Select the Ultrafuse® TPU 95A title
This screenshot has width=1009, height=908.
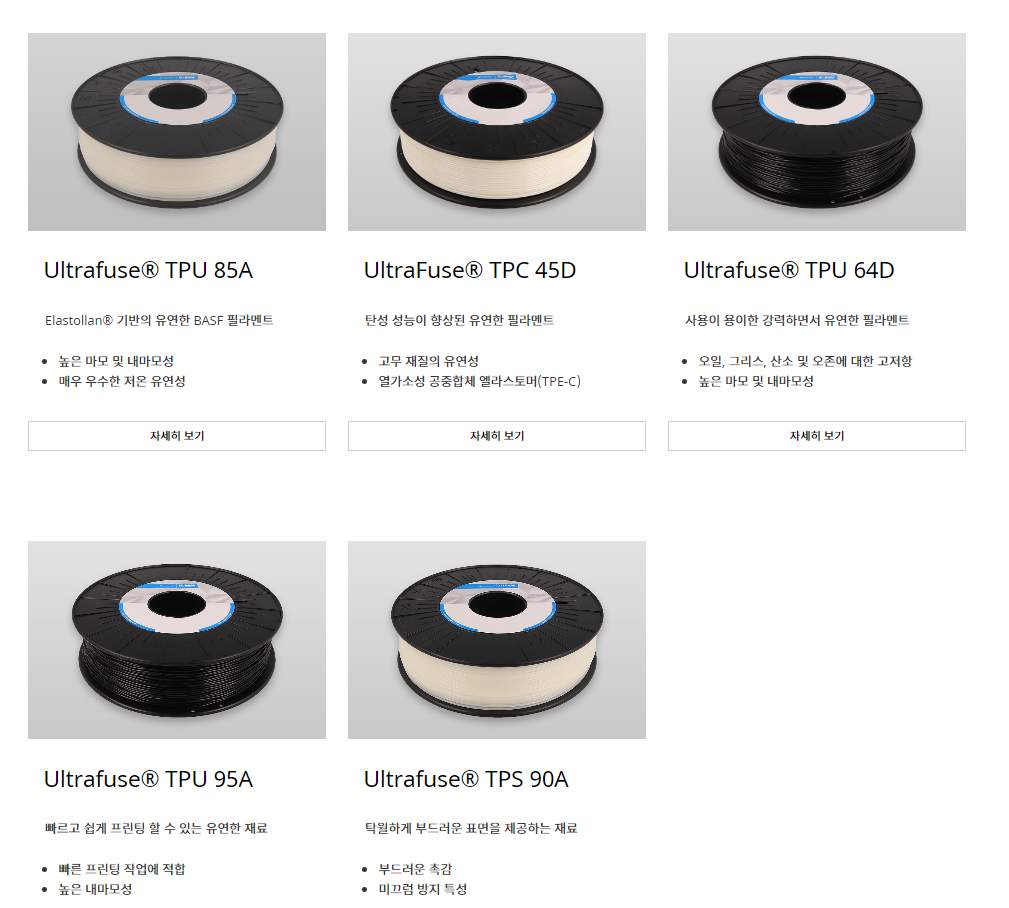click(x=148, y=779)
